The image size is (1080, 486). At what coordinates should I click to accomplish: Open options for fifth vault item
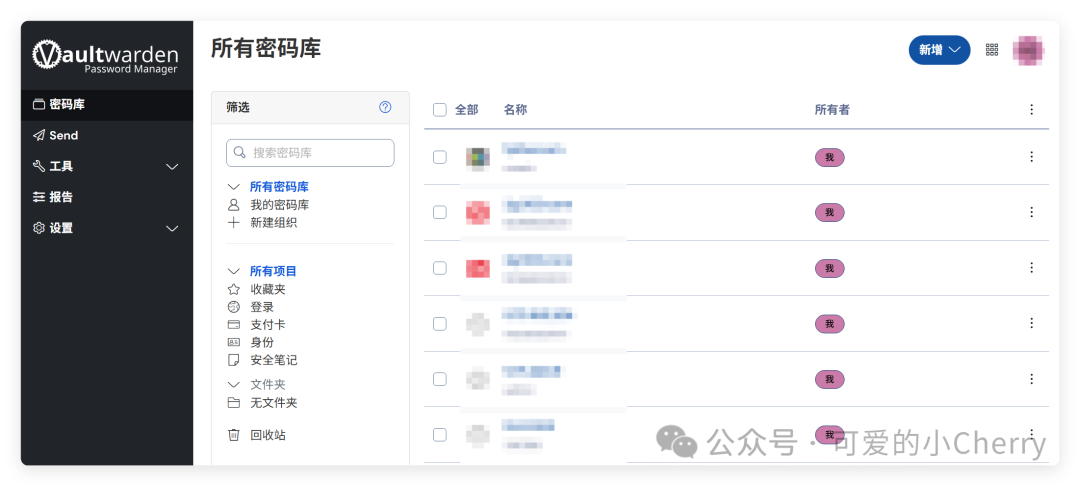point(1031,379)
